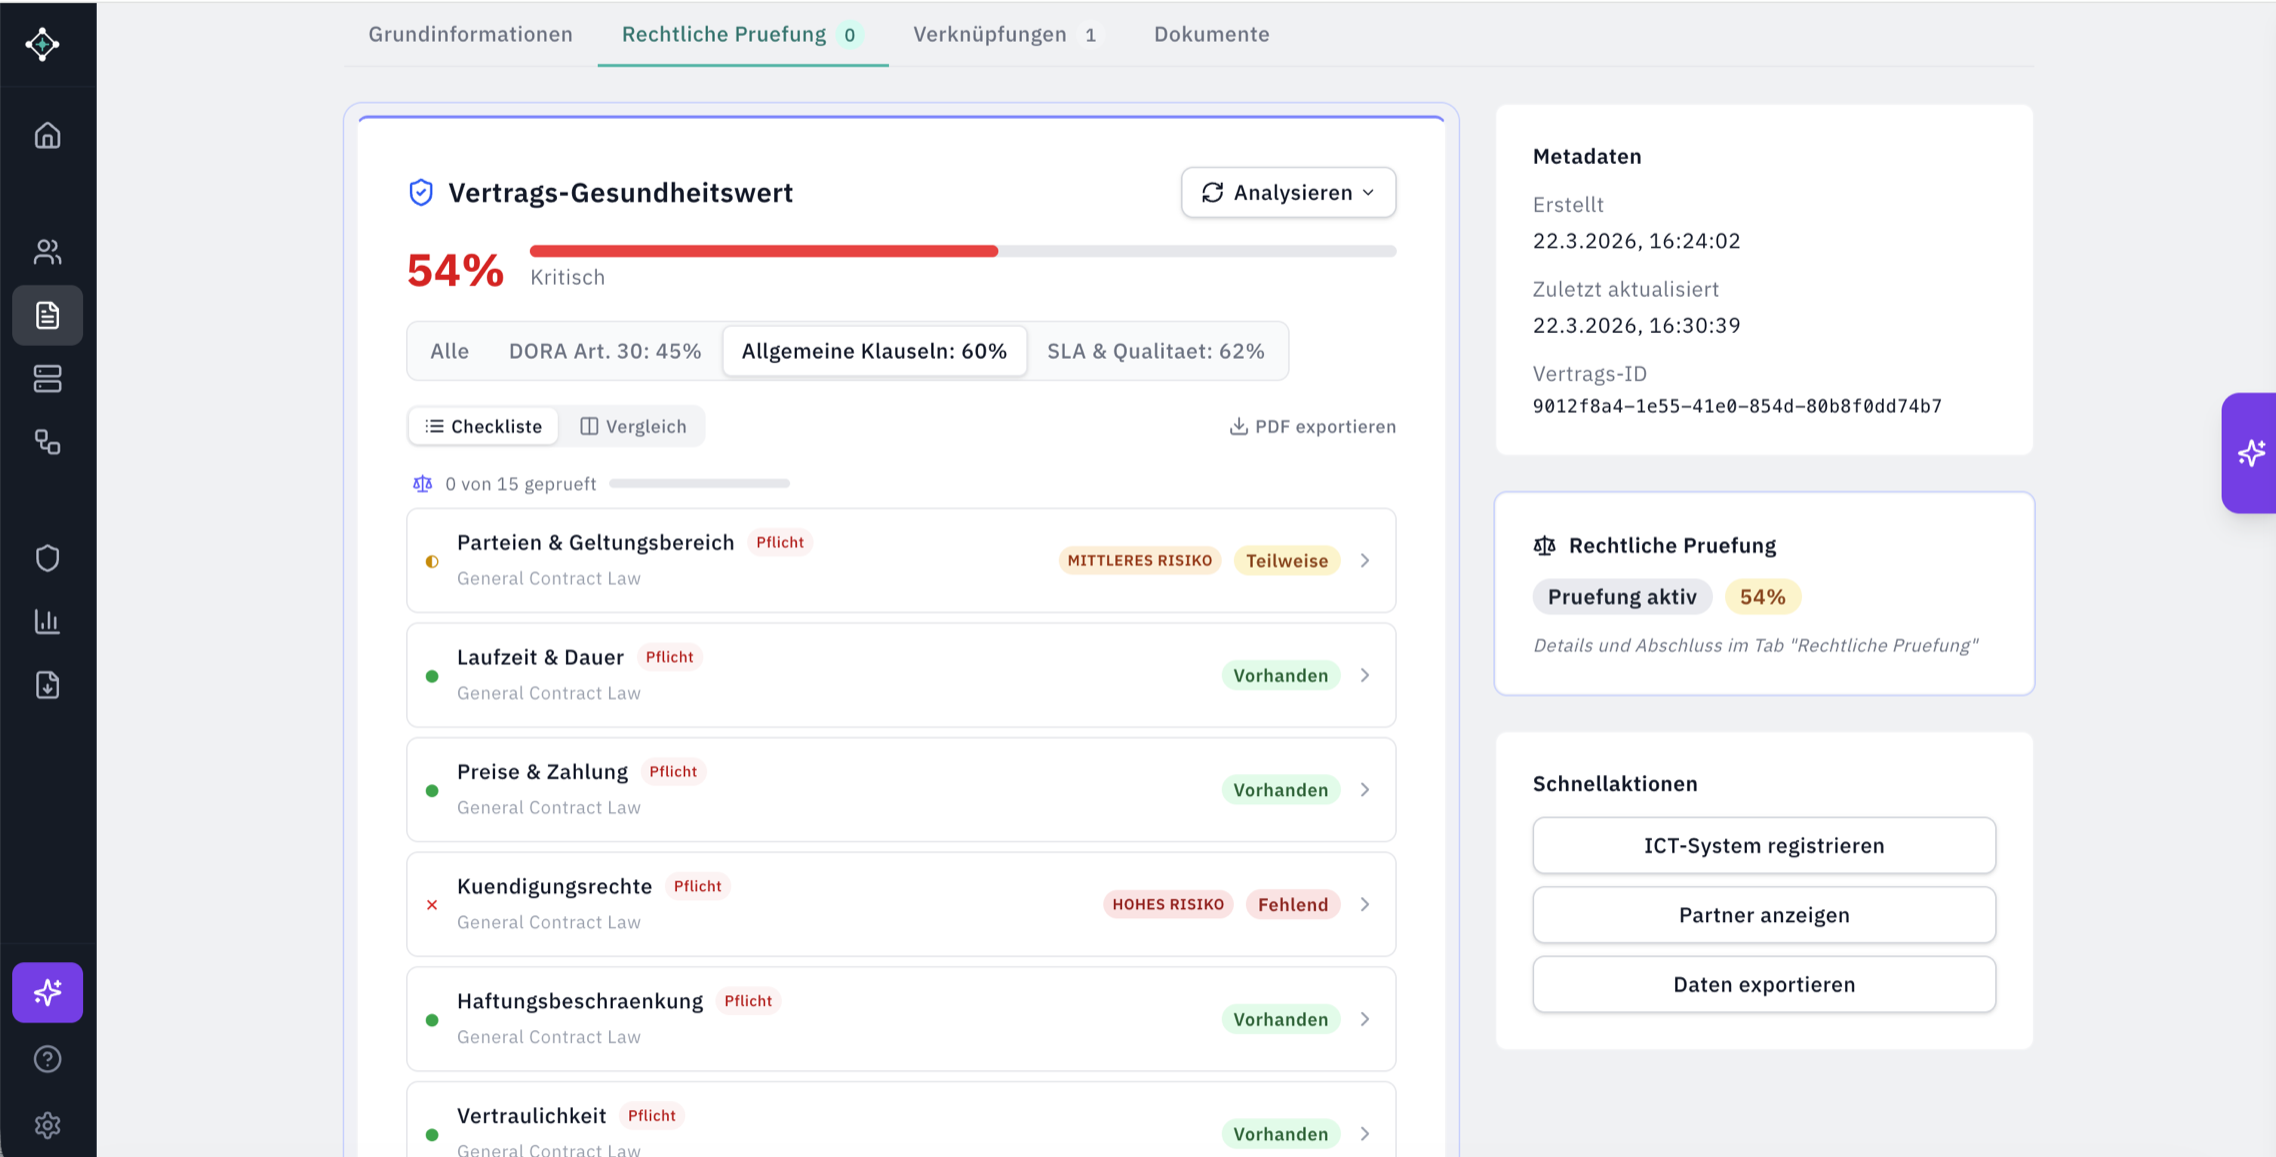Launch the purple AI assistant sparkle icon
The image size is (2276, 1157).
(47, 992)
